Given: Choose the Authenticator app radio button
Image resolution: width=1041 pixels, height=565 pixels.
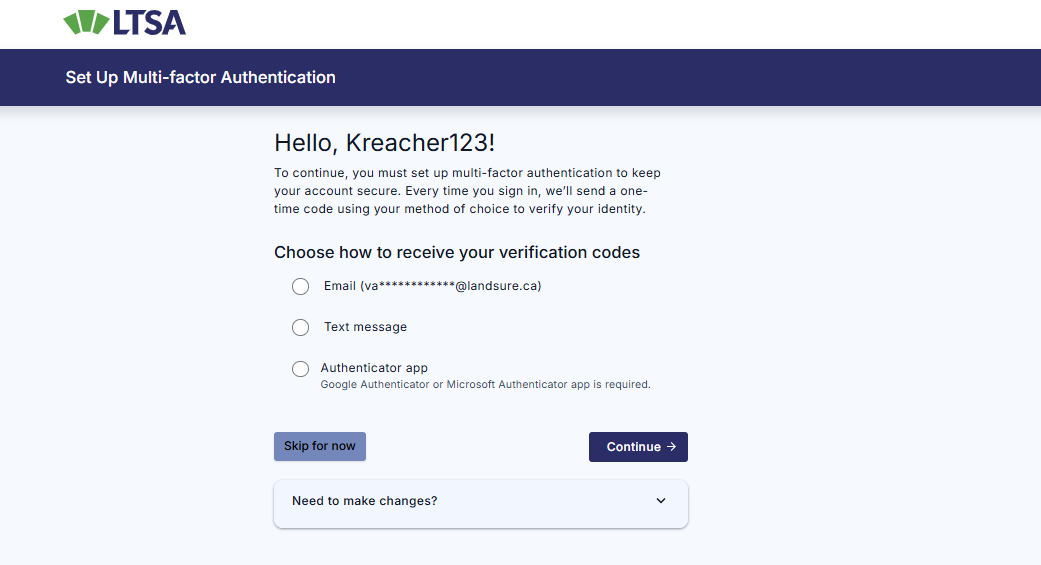Looking at the screenshot, I should 300,369.
